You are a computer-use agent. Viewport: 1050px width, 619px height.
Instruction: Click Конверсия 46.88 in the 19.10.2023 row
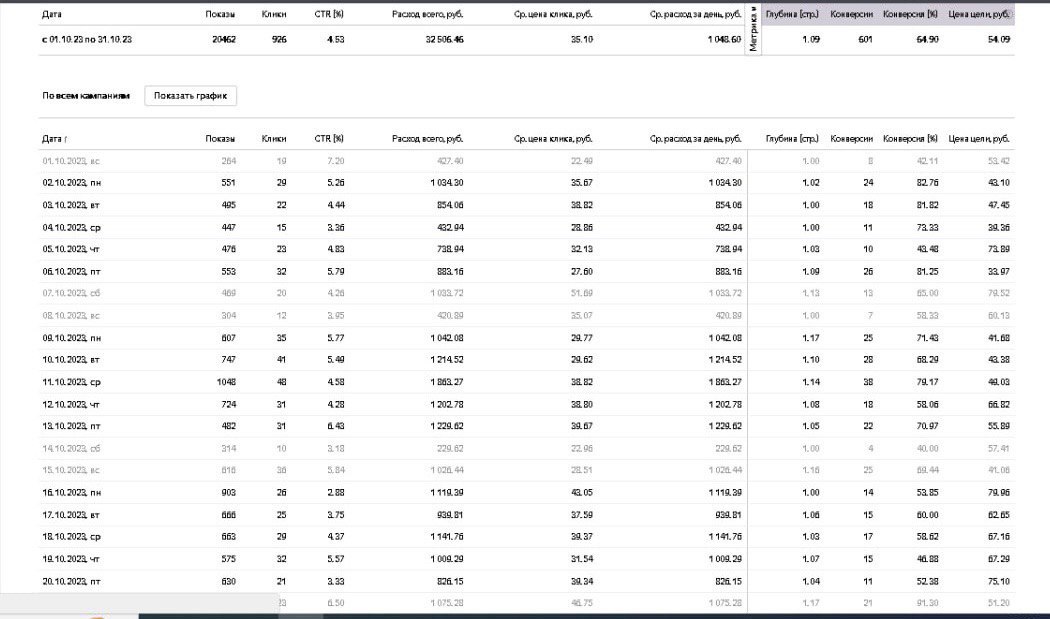click(927, 559)
